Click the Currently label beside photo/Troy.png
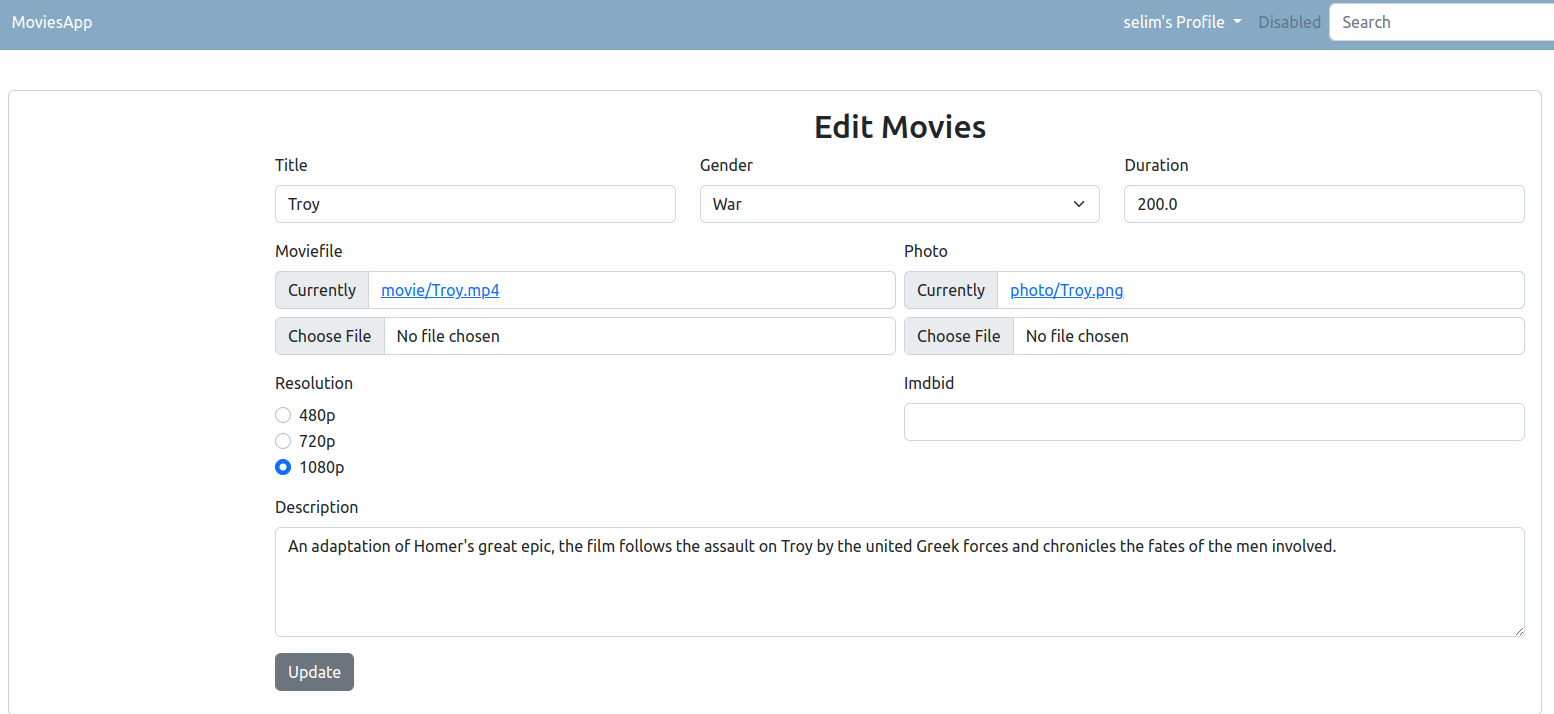Viewport: 1554px width, 714px height. [951, 290]
